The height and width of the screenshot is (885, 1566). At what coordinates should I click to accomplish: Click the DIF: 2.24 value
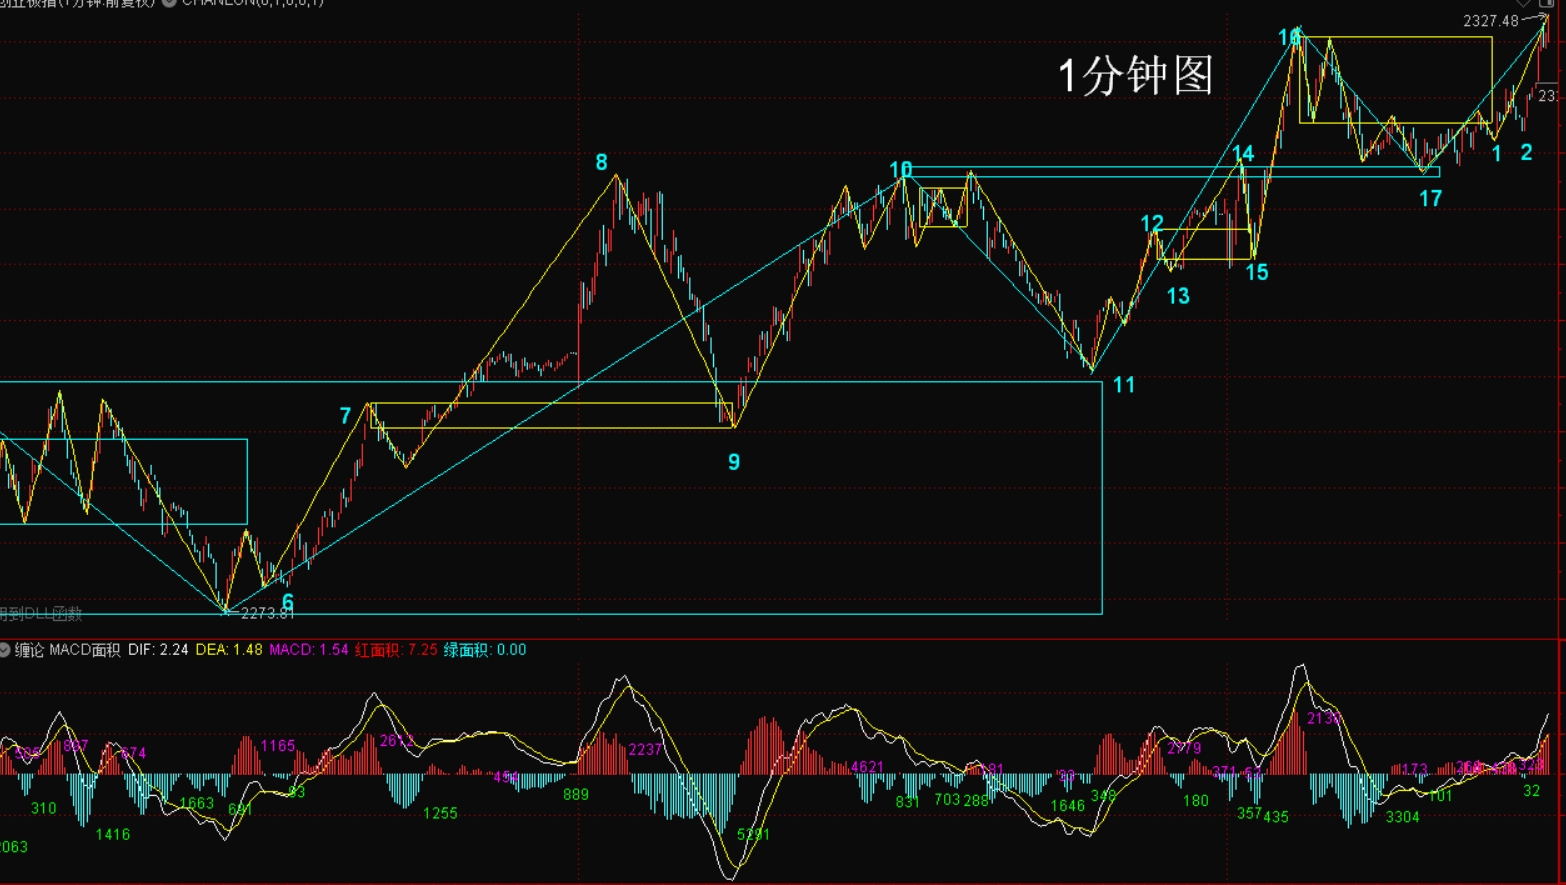click(x=158, y=650)
